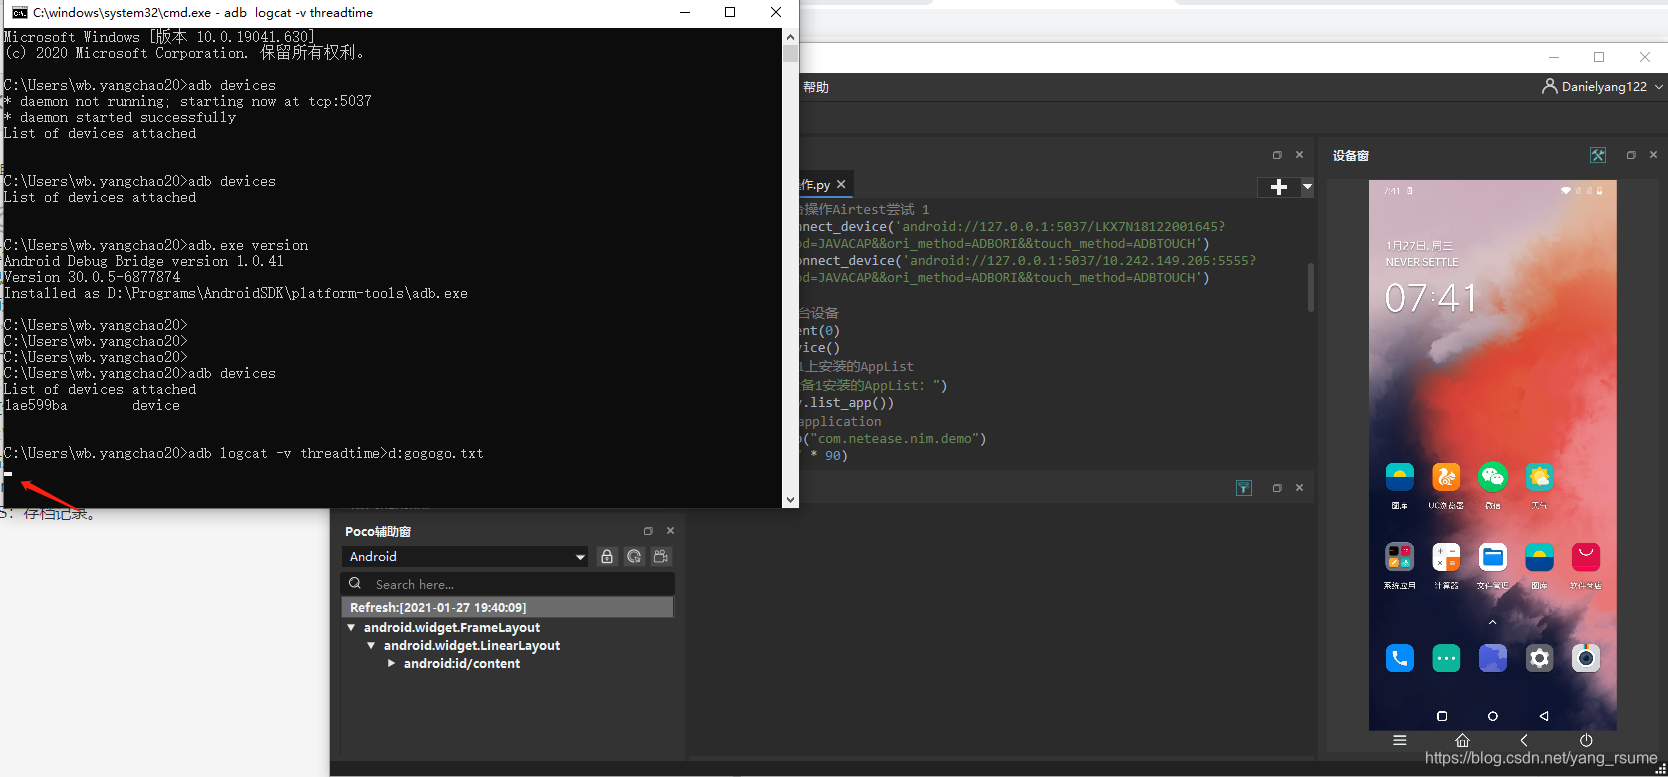1668x777 pixels.
Task: Focus the 'Search here...' field
Action: 508,584
